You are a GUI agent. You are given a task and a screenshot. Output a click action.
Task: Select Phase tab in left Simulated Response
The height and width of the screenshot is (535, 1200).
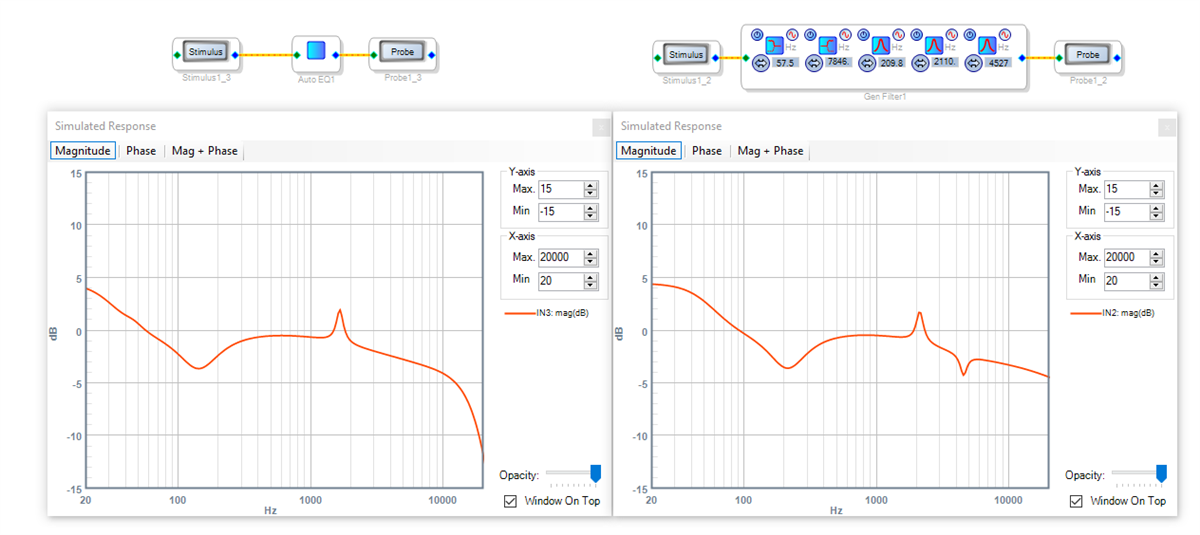click(x=141, y=150)
